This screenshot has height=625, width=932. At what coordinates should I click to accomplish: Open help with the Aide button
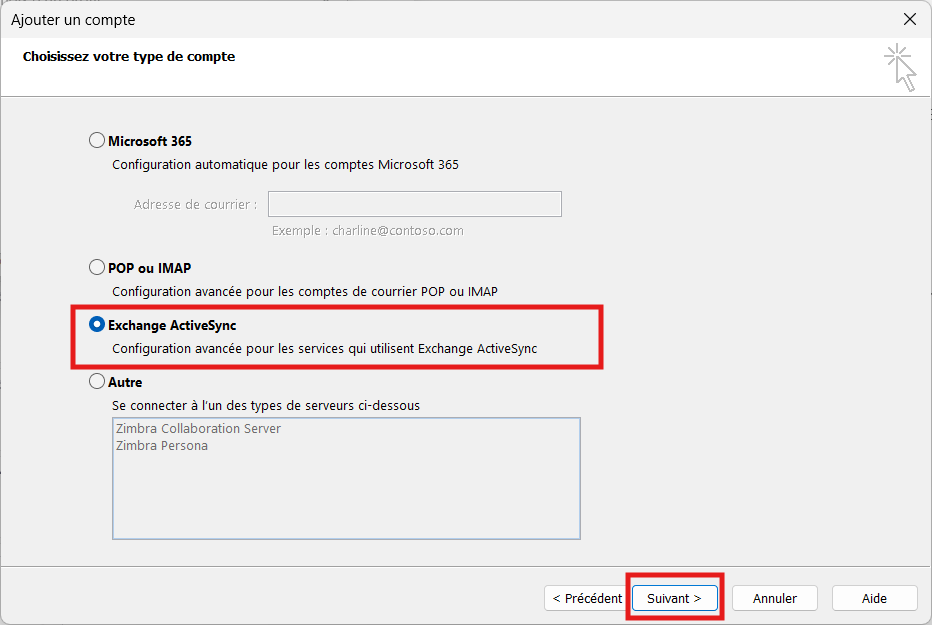click(874, 598)
